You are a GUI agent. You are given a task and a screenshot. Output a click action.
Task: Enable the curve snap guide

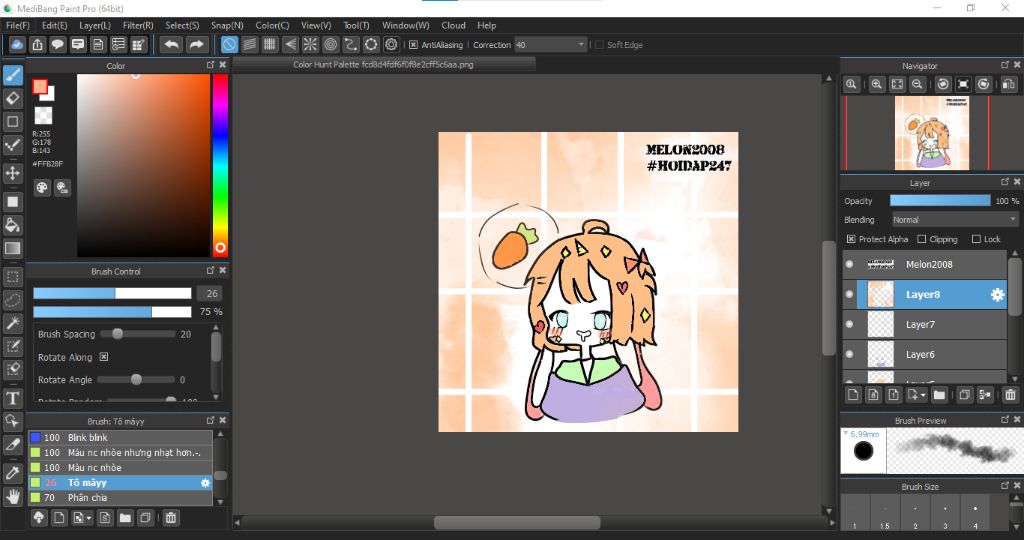pyautogui.click(x=351, y=44)
